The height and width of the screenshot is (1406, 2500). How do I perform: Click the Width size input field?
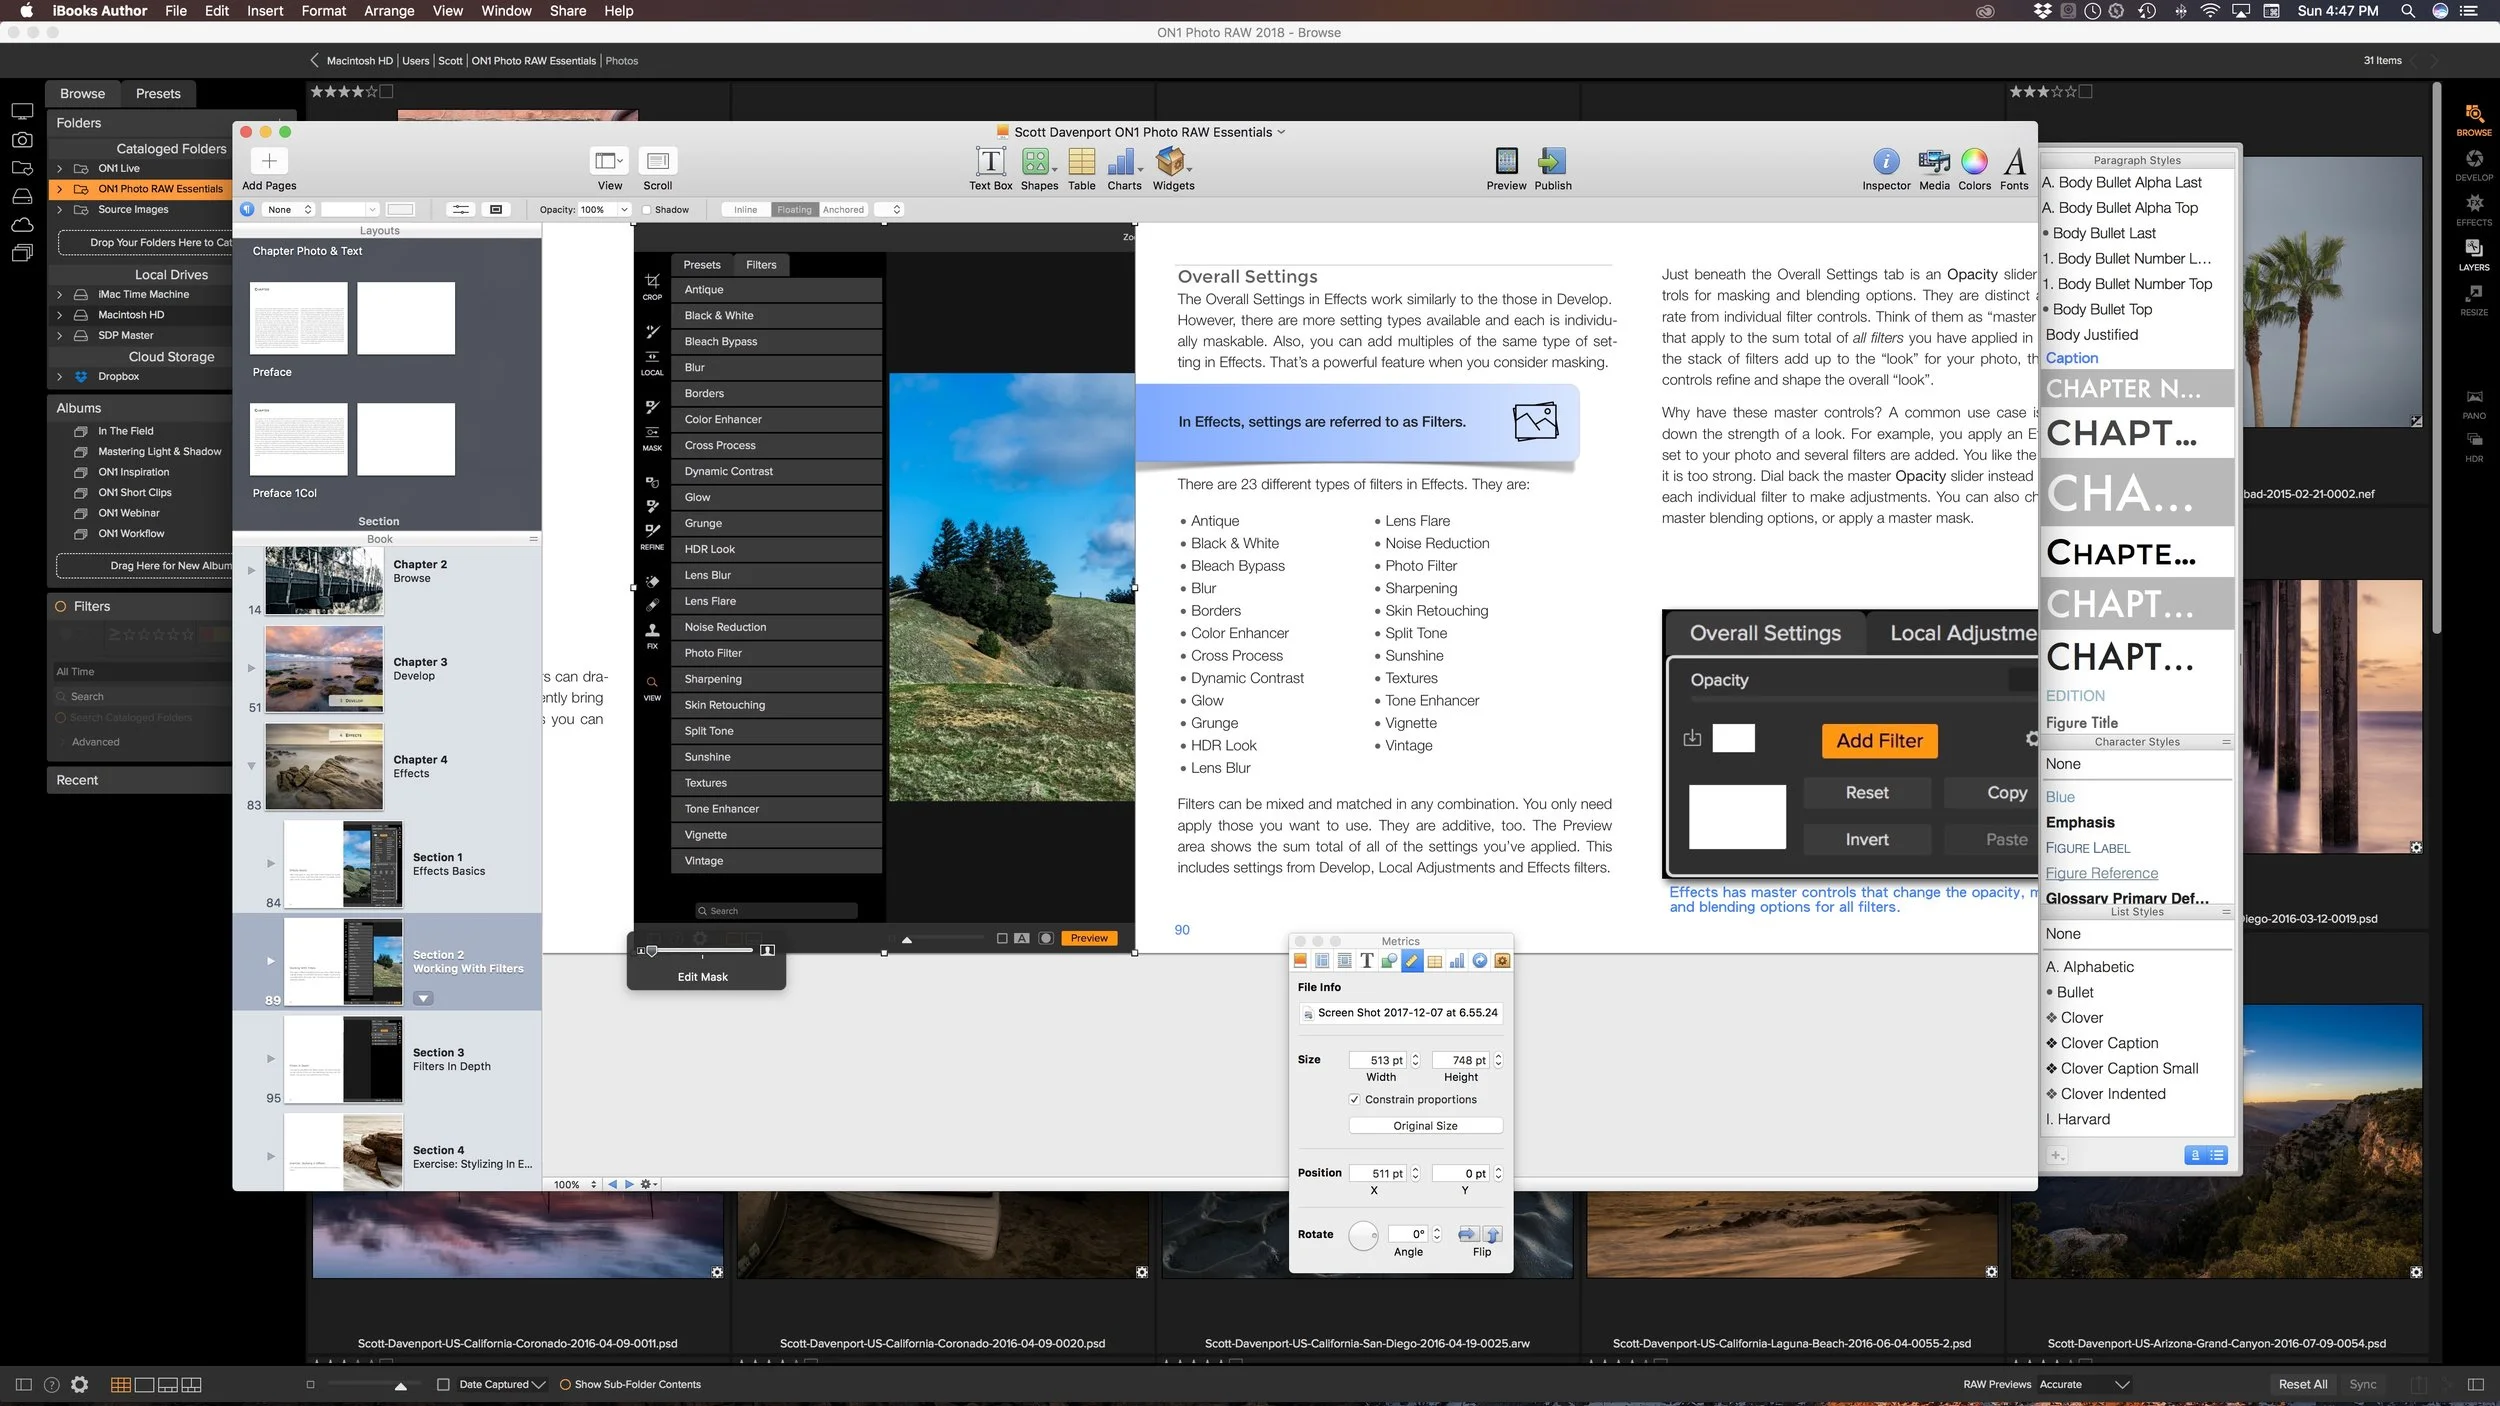click(x=1377, y=1060)
